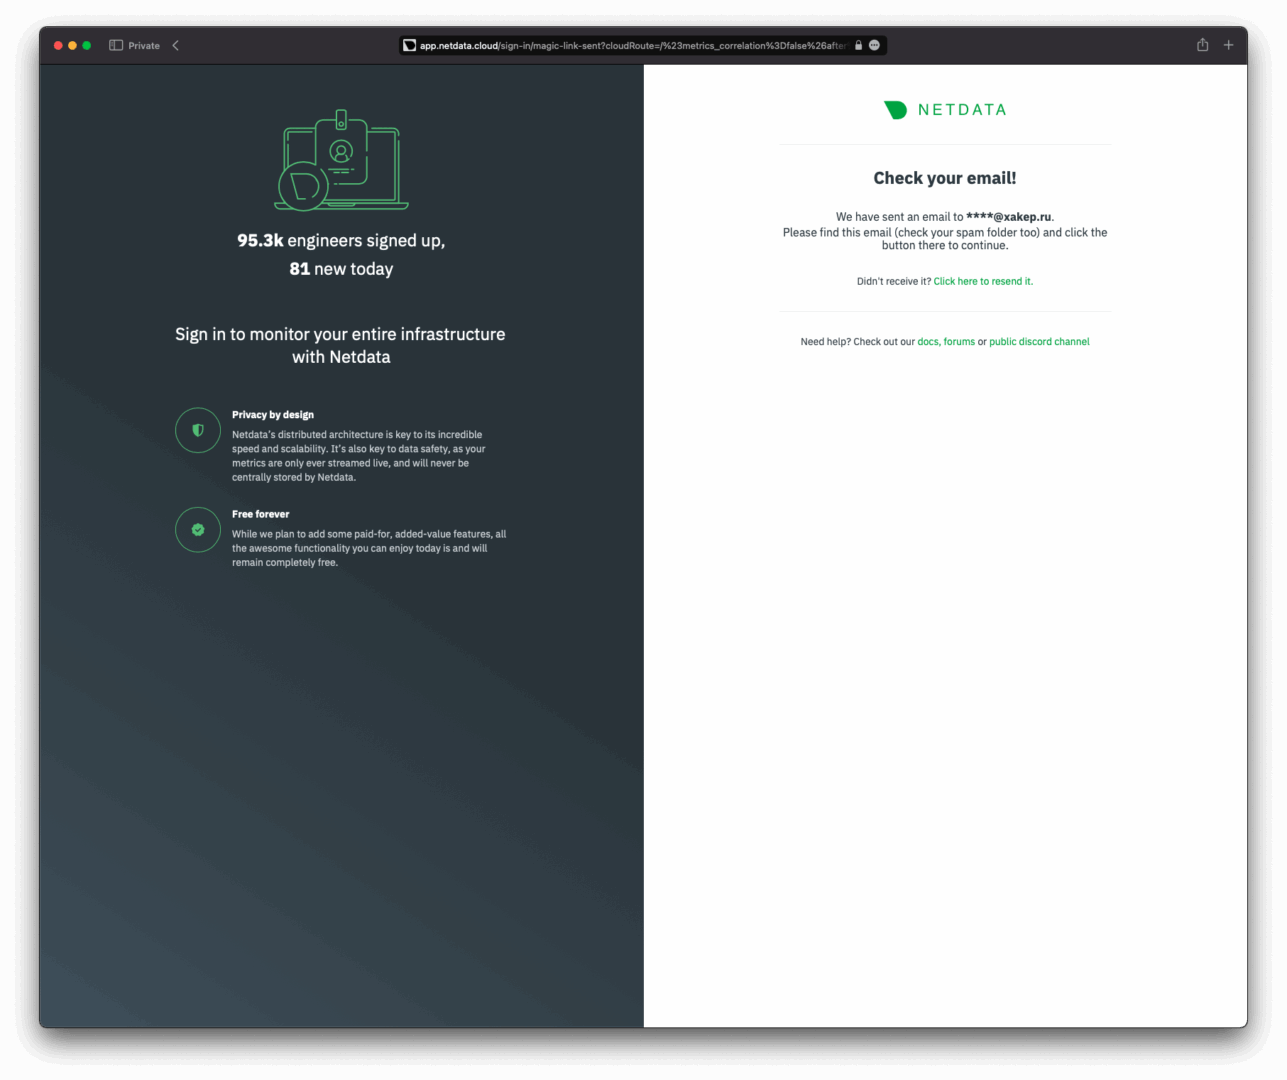Click the Netdata logo at top

[945, 110]
